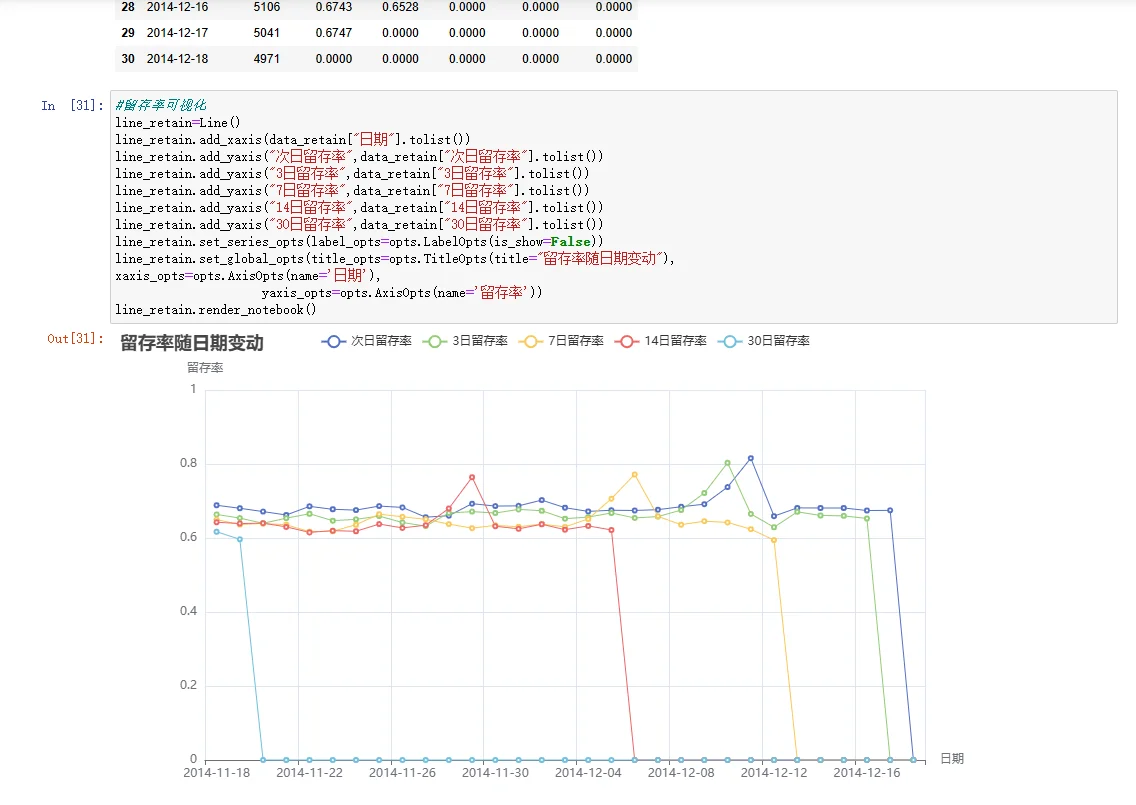This screenshot has width=1136, height=805.
Task: Click the x-axis name 日期
Action: pyautogui.click(x=952, y=759)
